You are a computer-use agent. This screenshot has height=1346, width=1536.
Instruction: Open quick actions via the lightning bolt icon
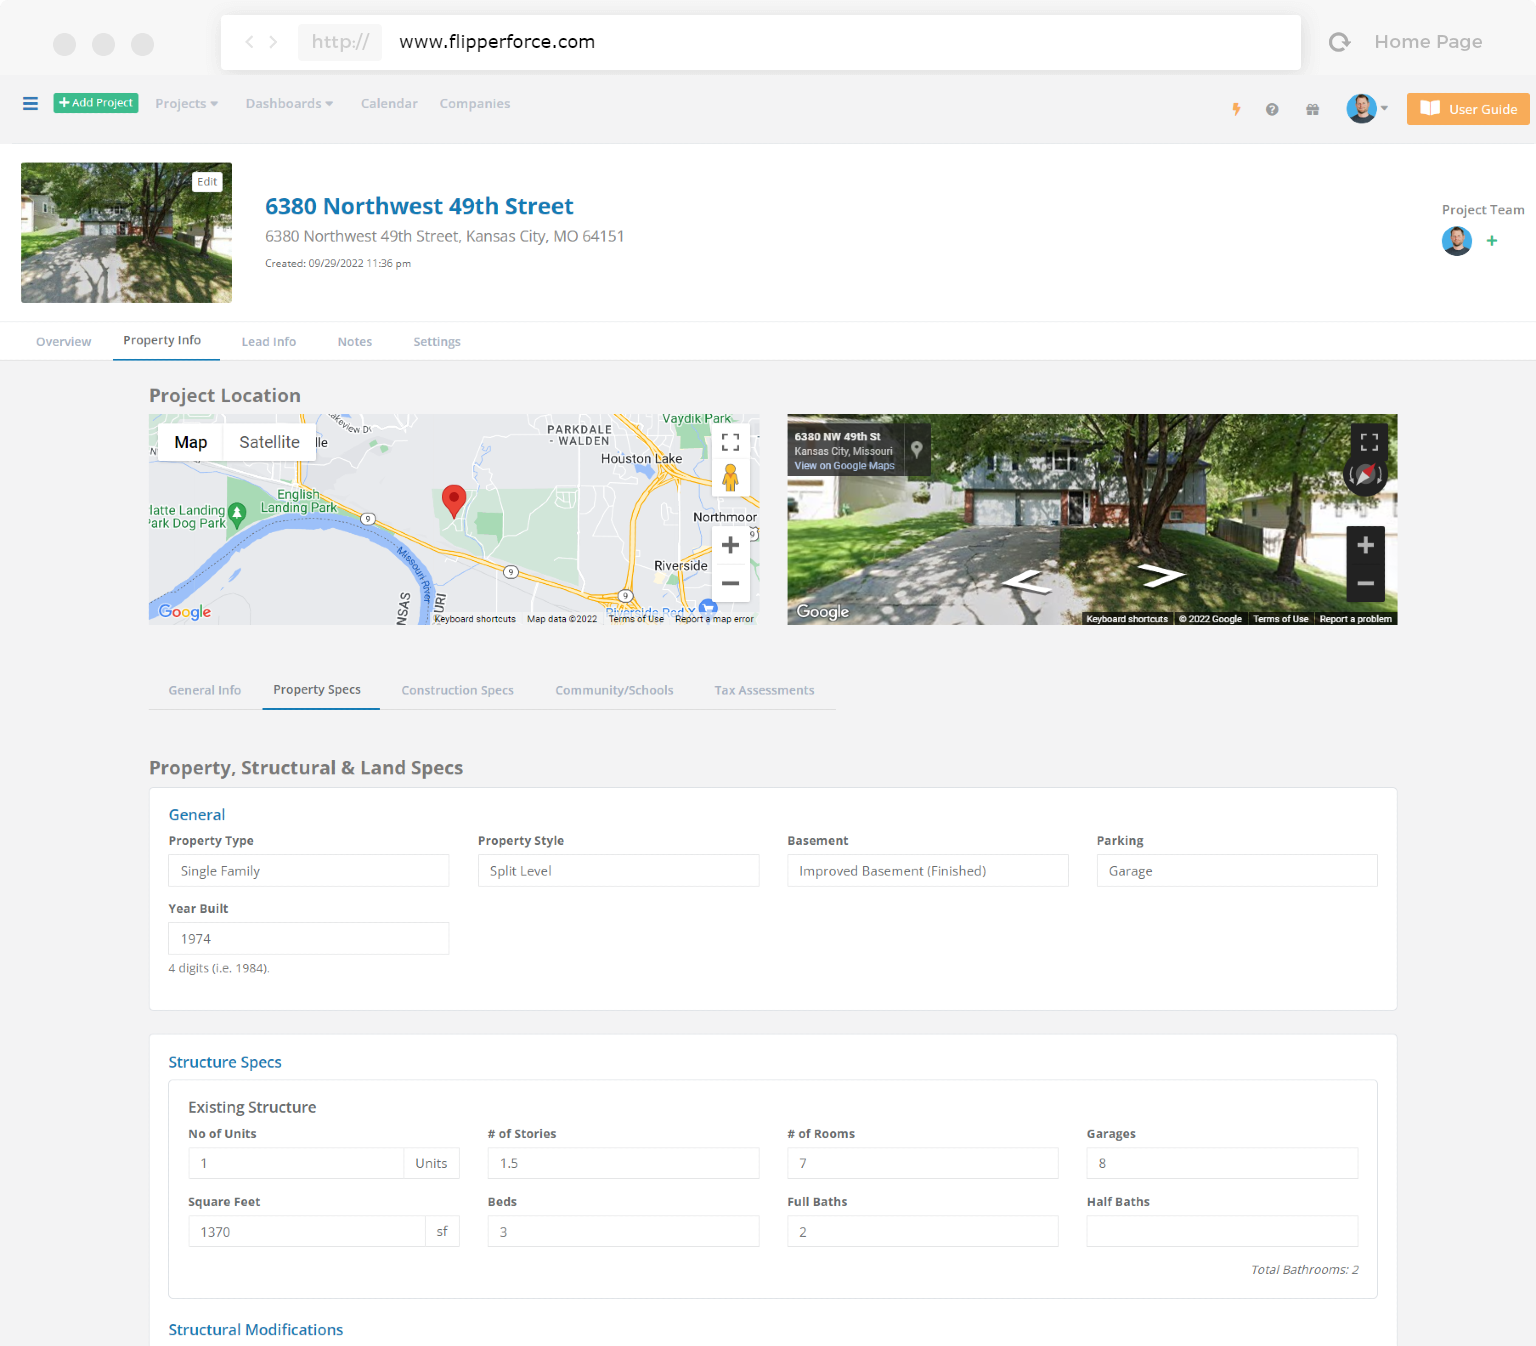click(x=1237, y=109)
